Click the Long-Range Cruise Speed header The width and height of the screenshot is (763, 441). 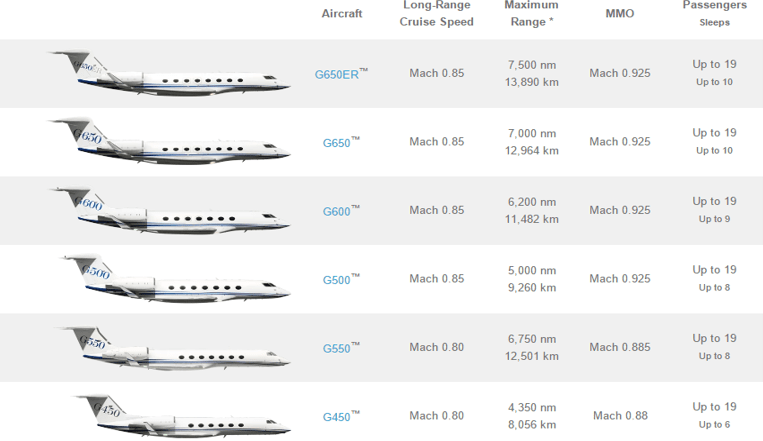(x=436, y=13)
